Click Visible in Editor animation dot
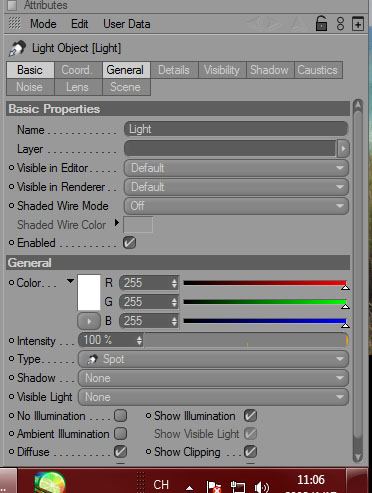The height and width of the screenshot is (493, 372). 11,168
